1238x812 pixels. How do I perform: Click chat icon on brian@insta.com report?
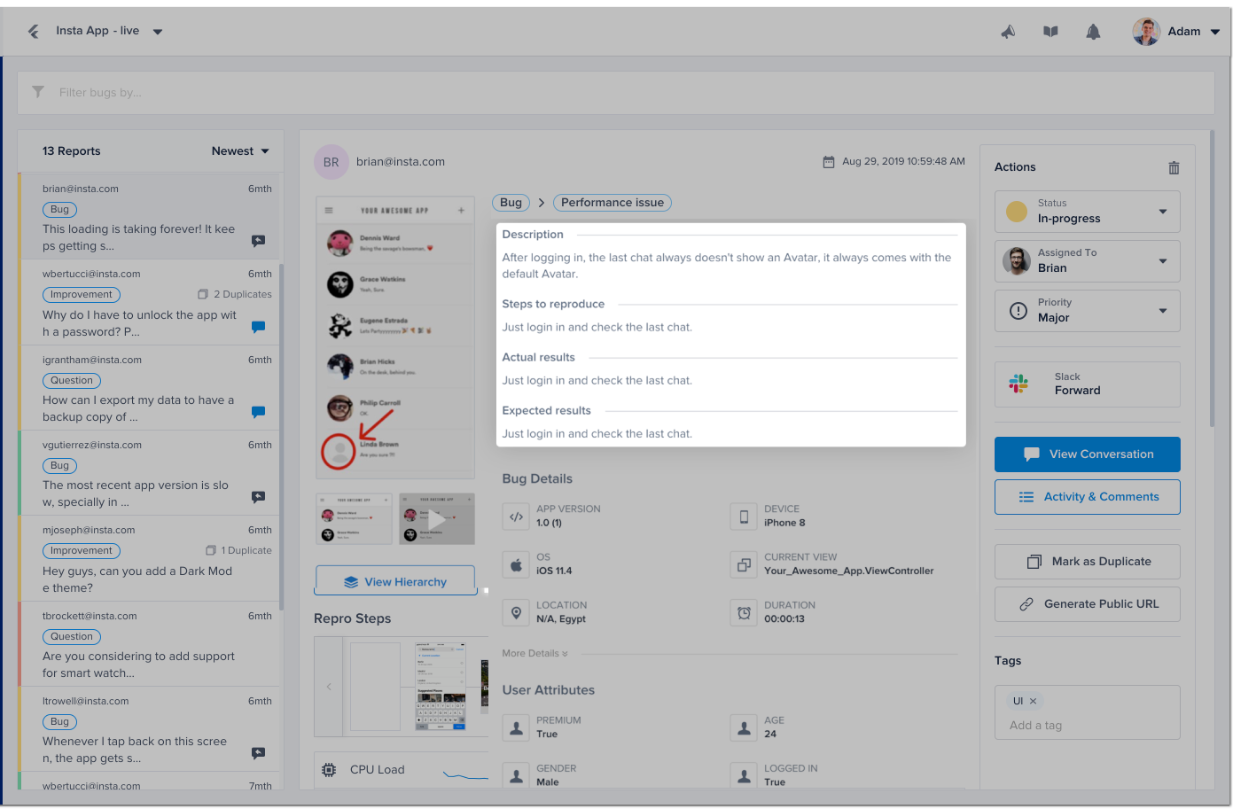click(258, 241)
